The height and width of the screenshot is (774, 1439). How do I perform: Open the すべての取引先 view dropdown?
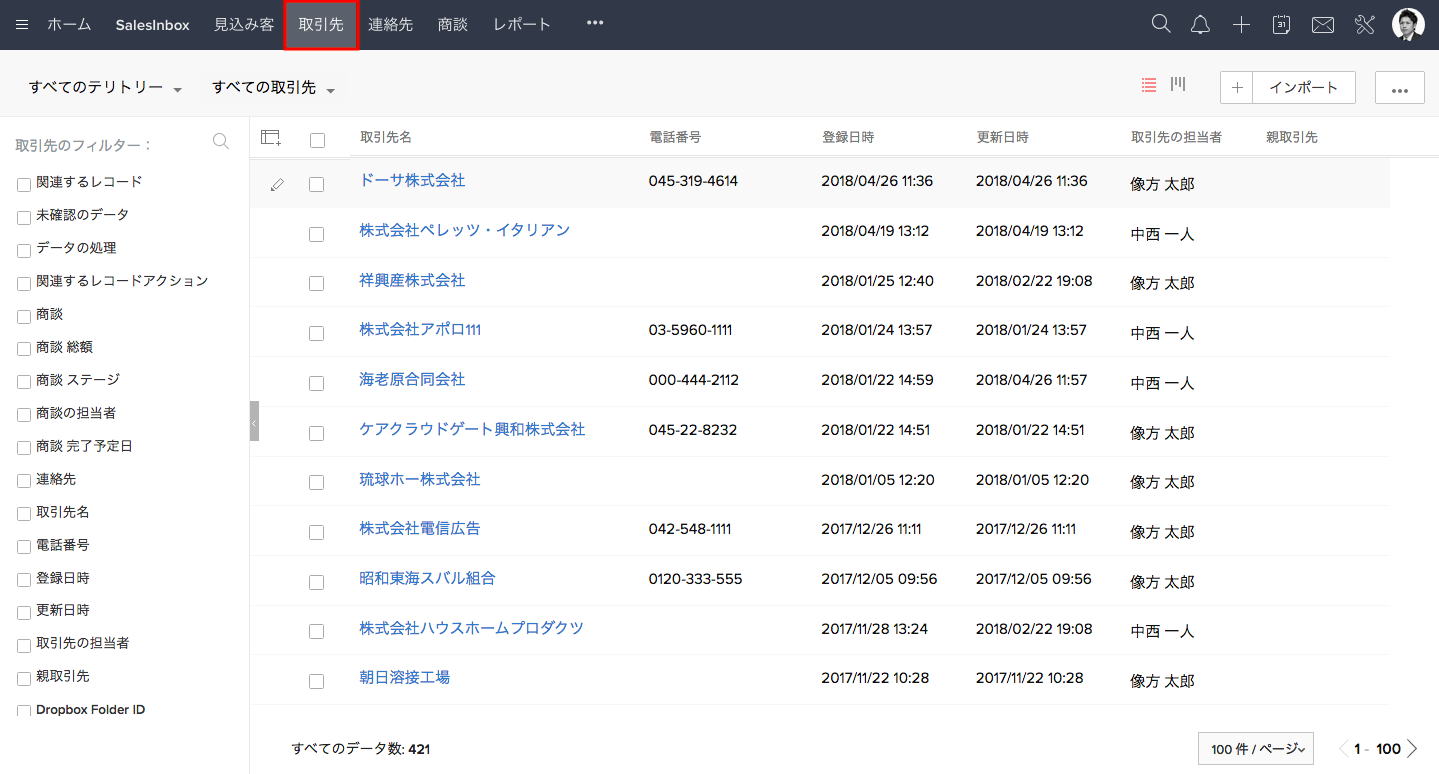(273, 88)
